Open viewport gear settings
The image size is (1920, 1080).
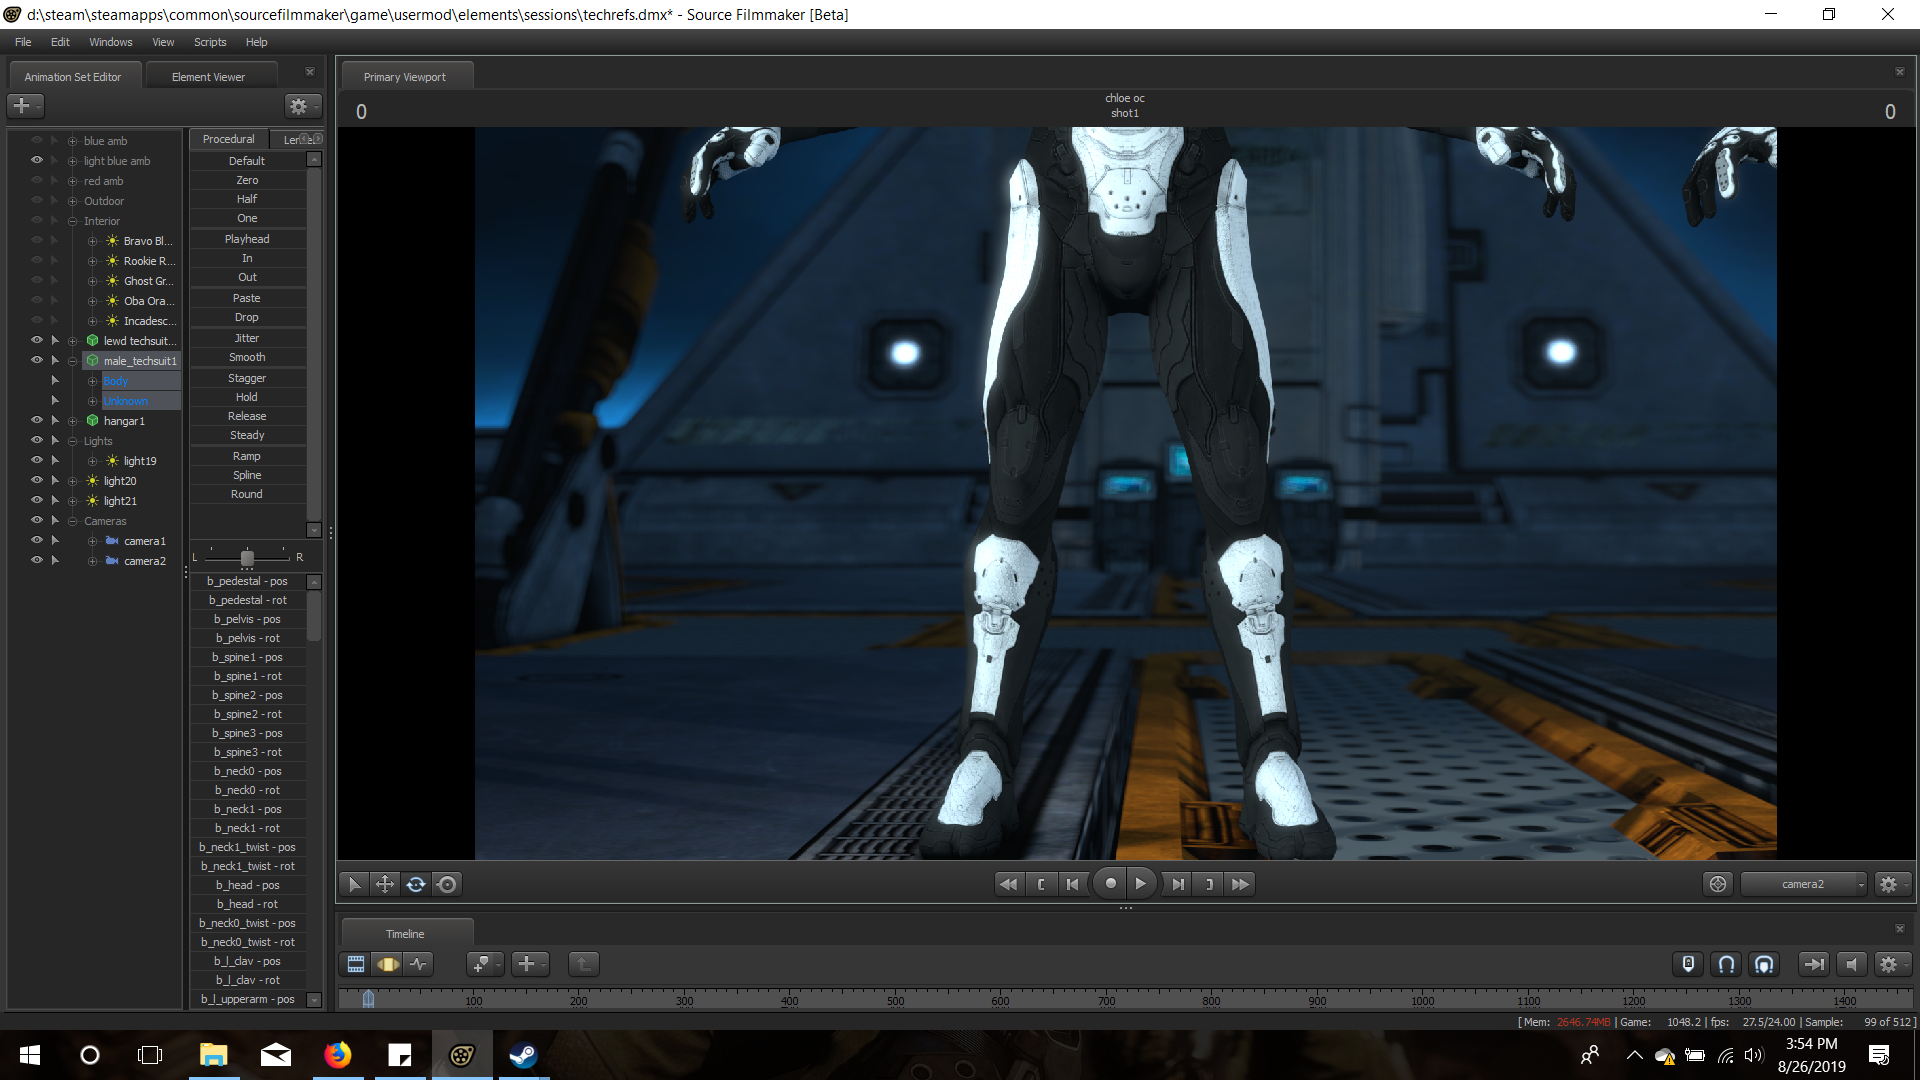(x=1892, y=884)
